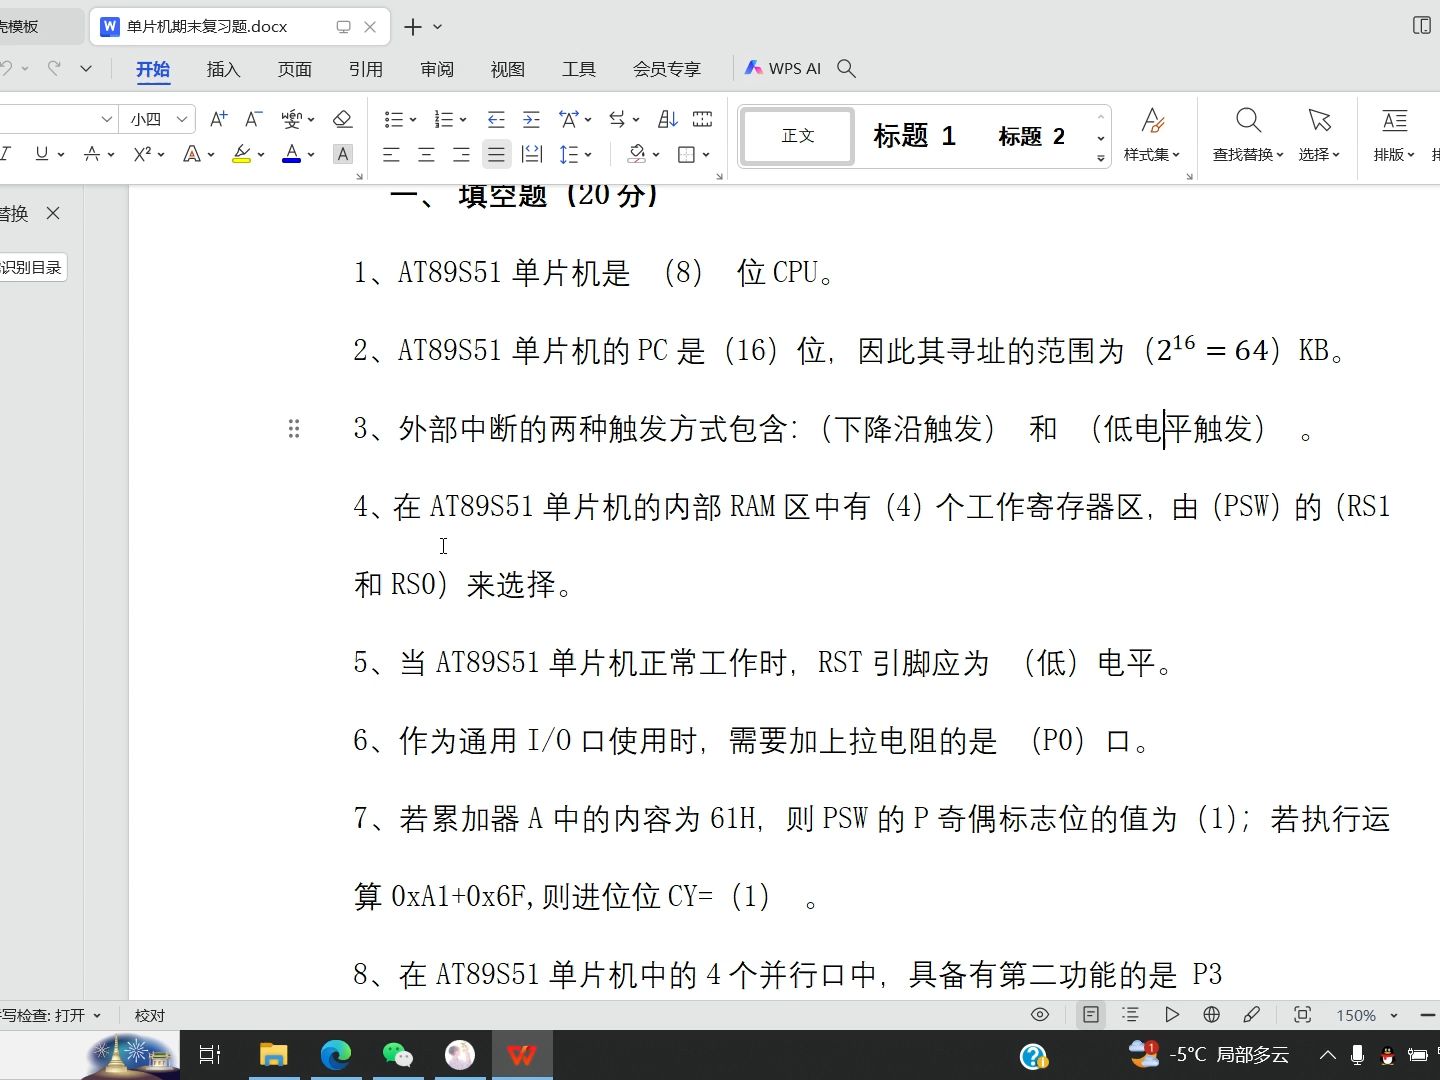This screenshot has height=1080, width=1440.
Task: Close the 替换 side panel
Action: pyautogui.click(x=53, y=213)
